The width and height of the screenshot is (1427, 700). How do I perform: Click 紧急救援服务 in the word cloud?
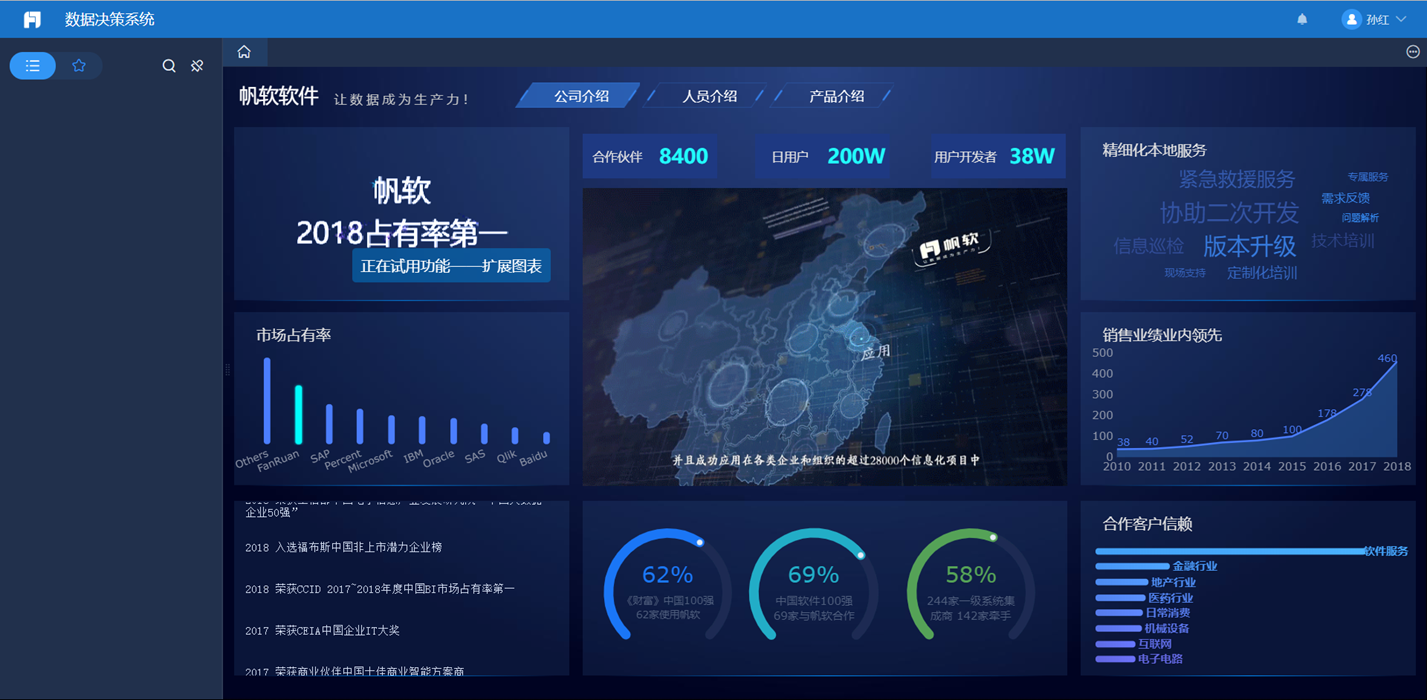point(1236,179)
